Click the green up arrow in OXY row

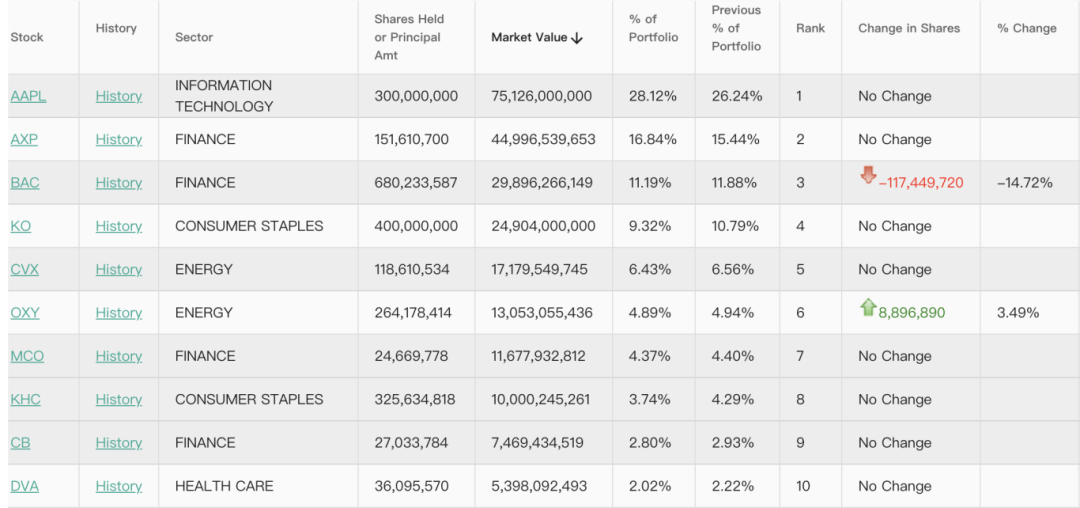point(867,307)
